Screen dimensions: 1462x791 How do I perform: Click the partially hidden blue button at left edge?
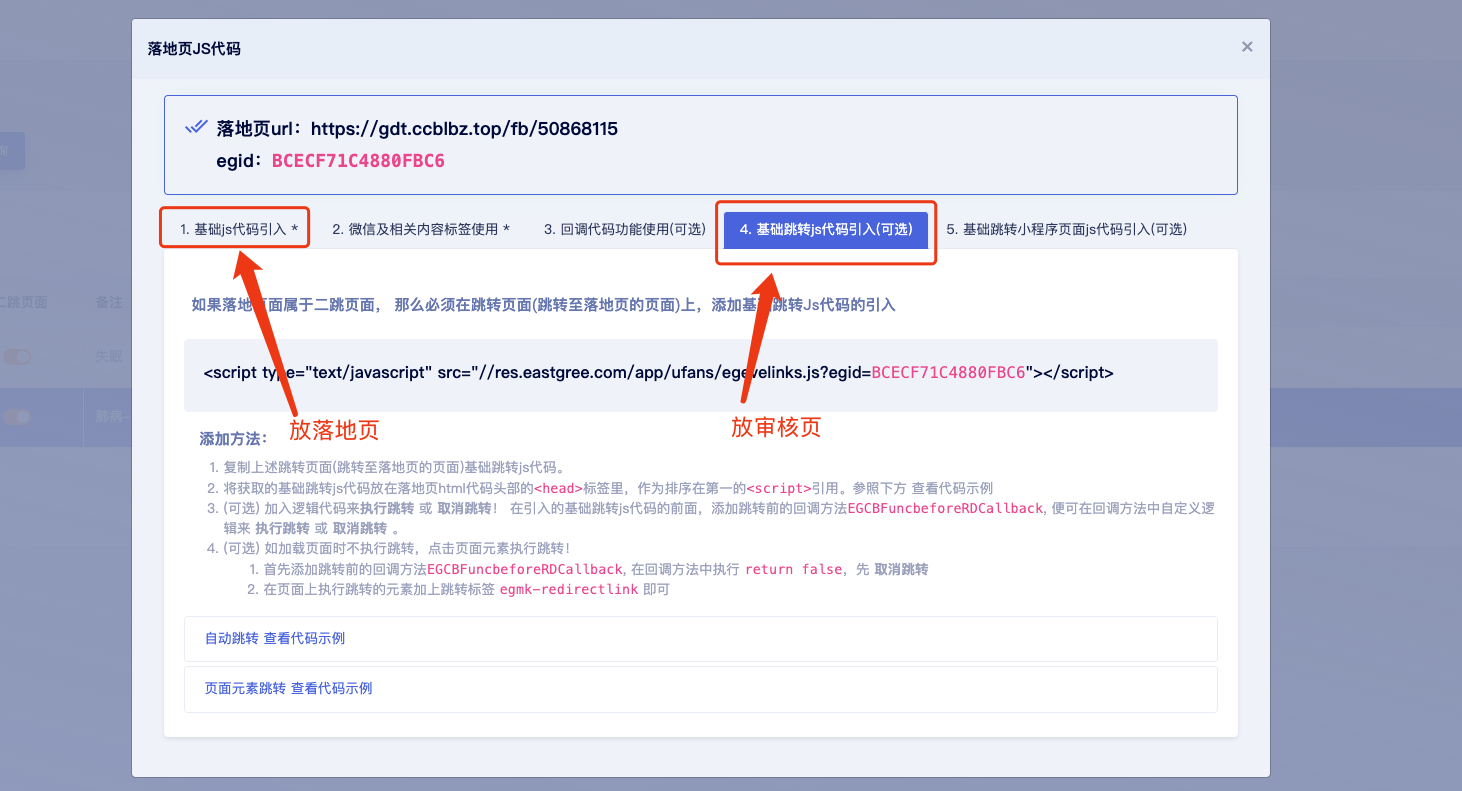coord(11,150)
